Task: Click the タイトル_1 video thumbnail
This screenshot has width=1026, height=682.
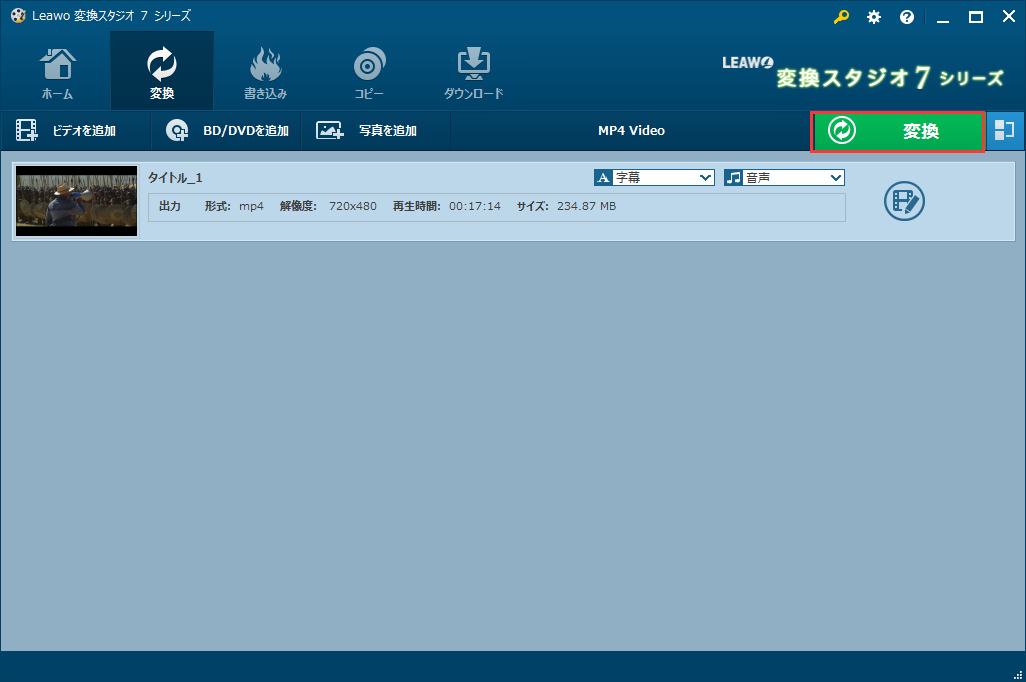Action: pos(76,200)
